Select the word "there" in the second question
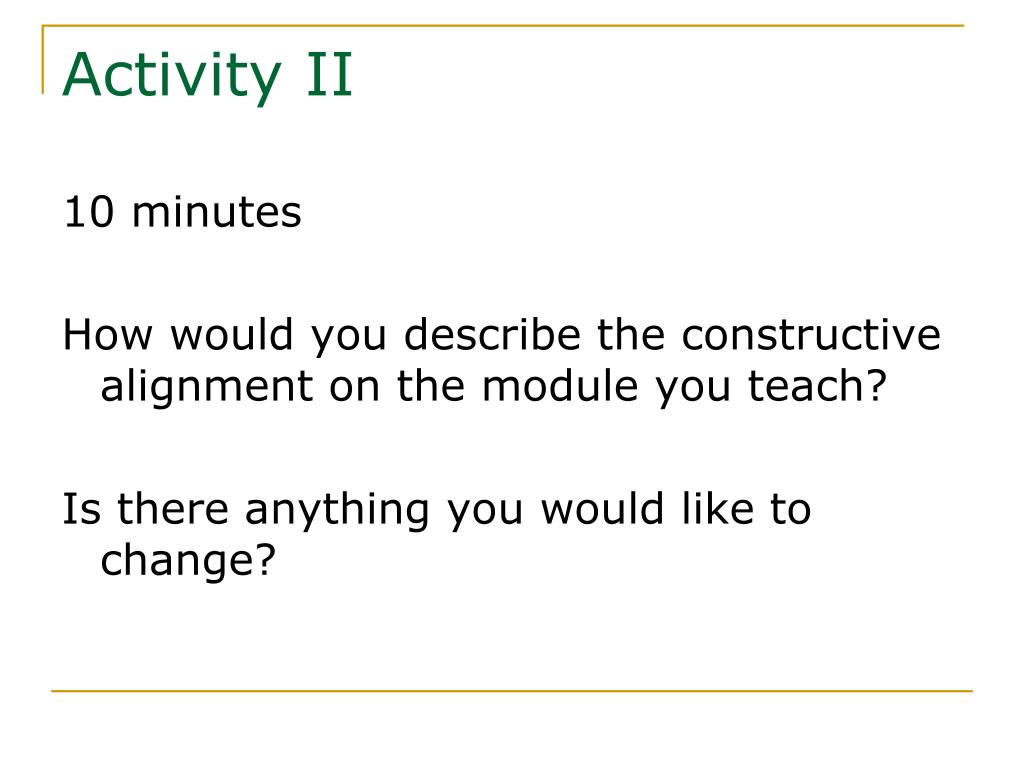Viewport: 1024px width, 768px height. point(173,509)
